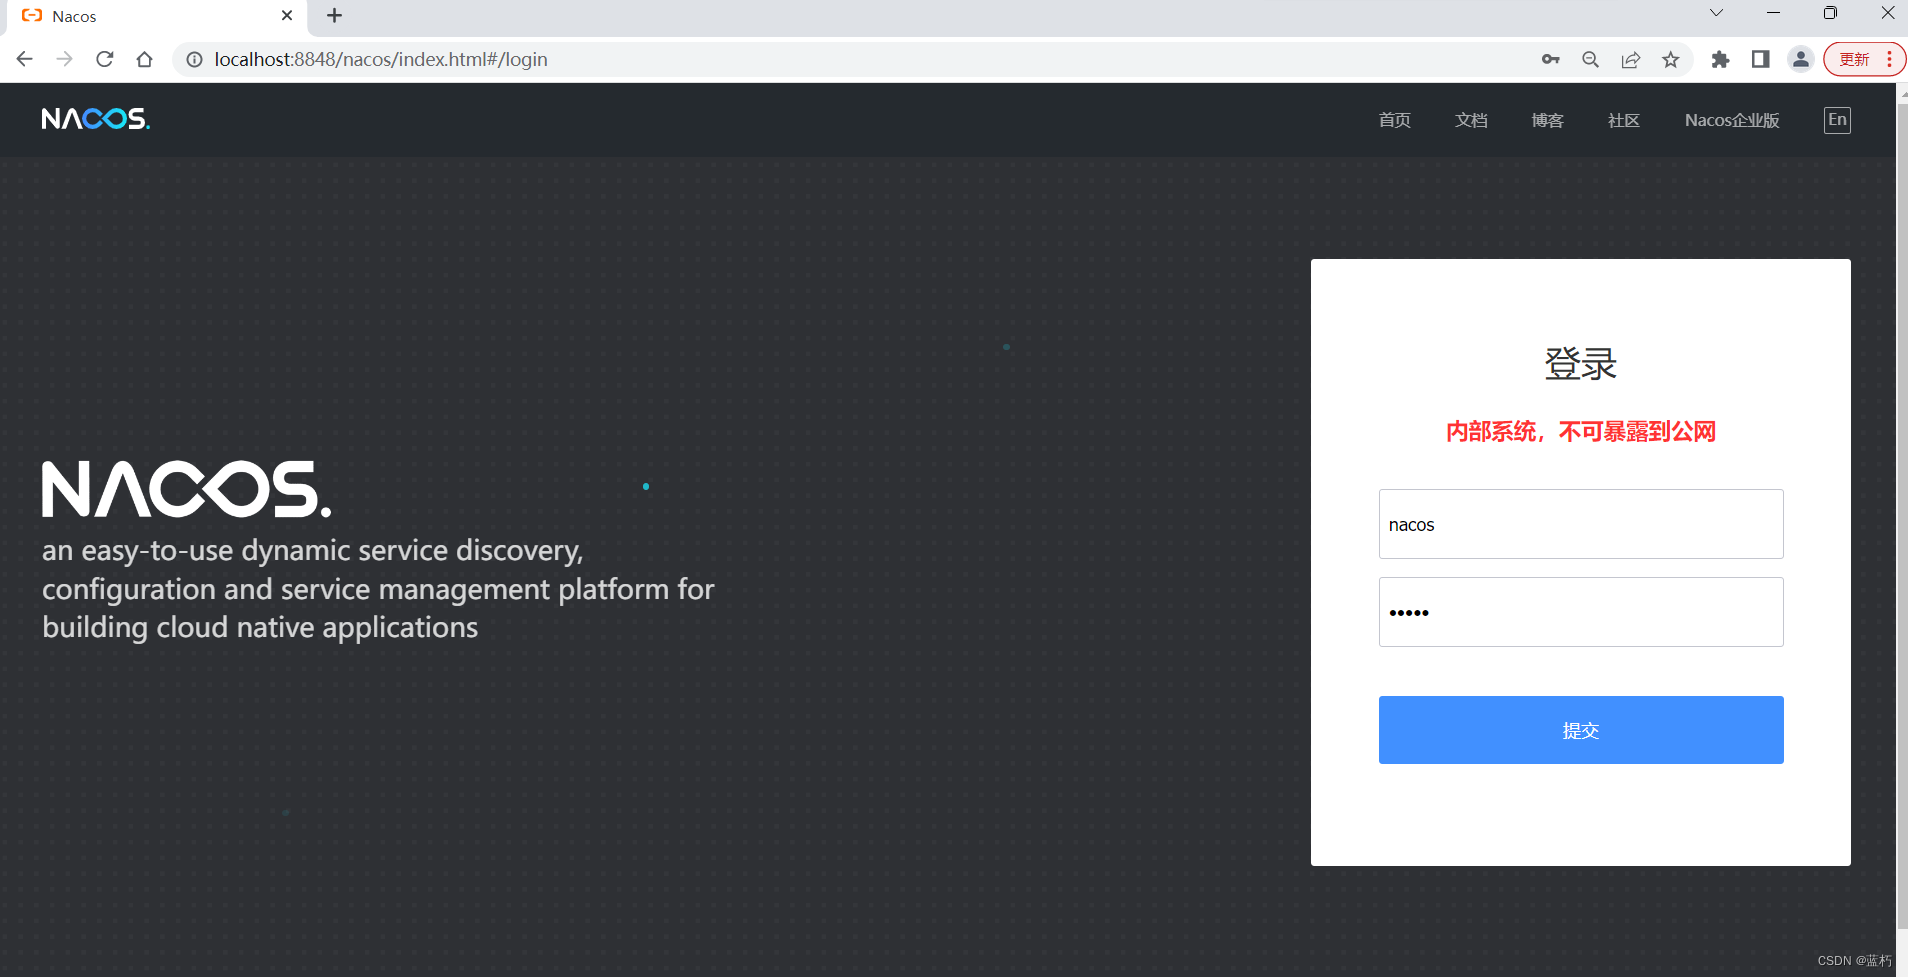Open 博客 in the navigation bar
The width and height of the screenshot is (1908, 977).
pyautogui.click(x=1547, y=120)
